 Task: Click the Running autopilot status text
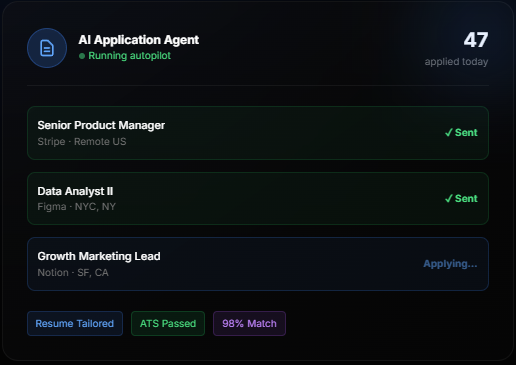(x=129, y=56)
